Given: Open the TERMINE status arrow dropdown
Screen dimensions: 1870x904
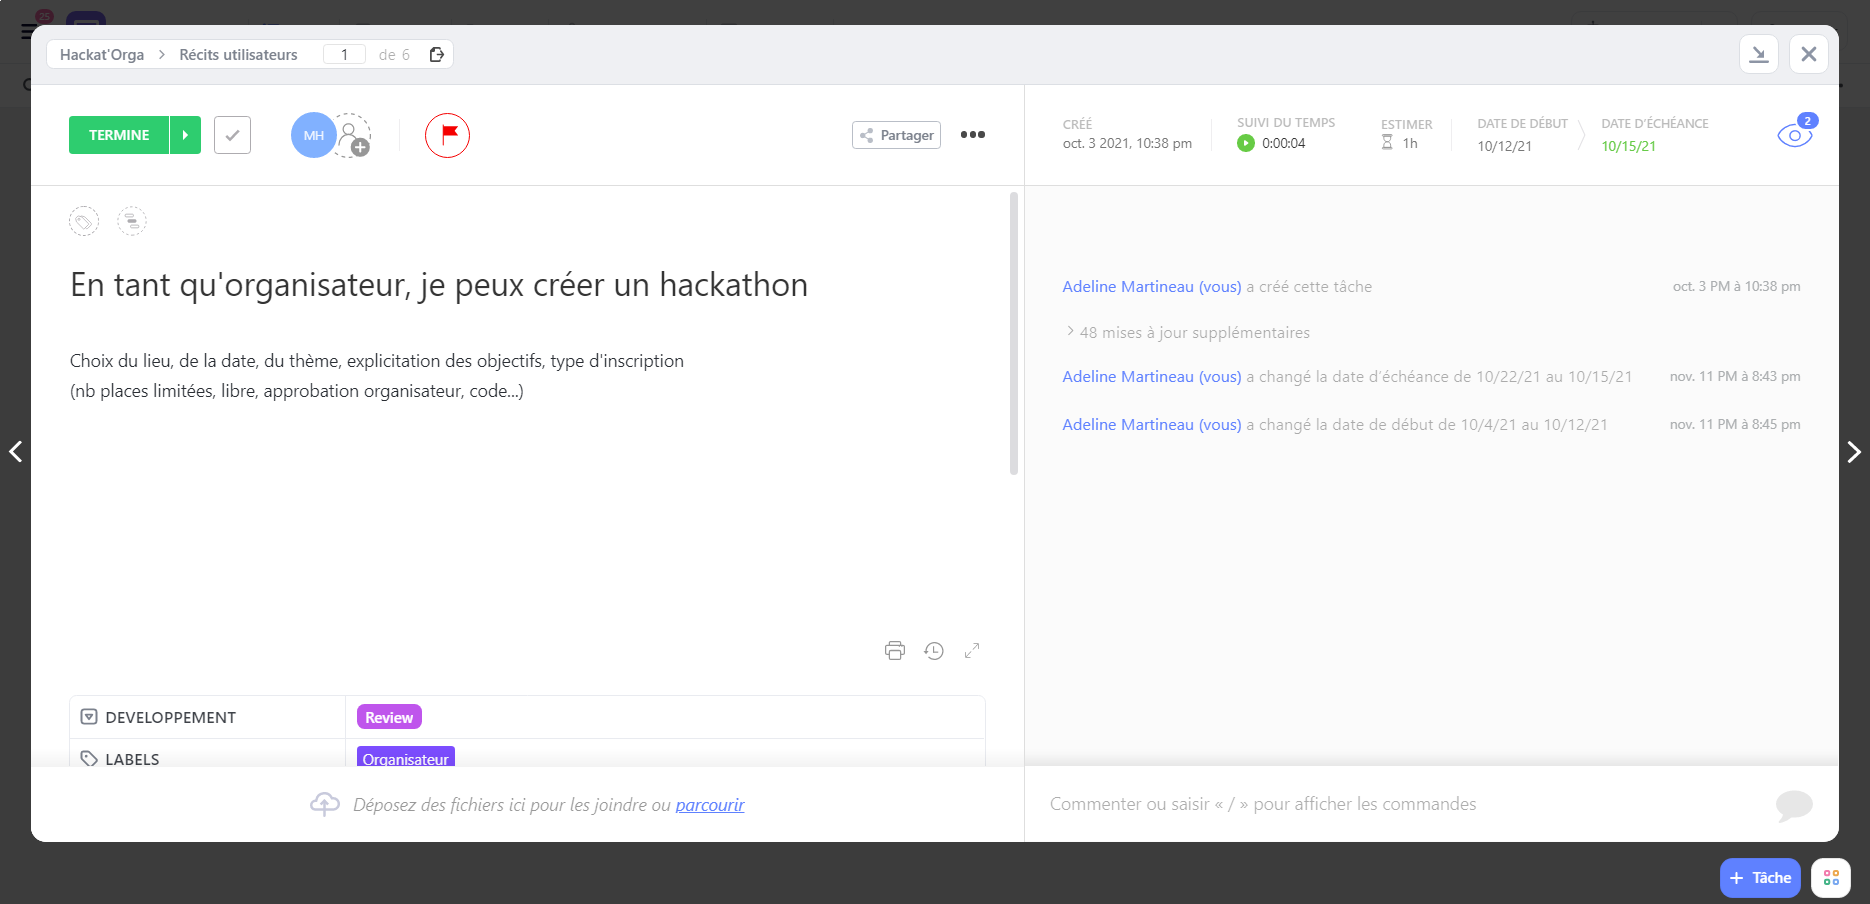Looking at the screenshot, I should 185,135.
